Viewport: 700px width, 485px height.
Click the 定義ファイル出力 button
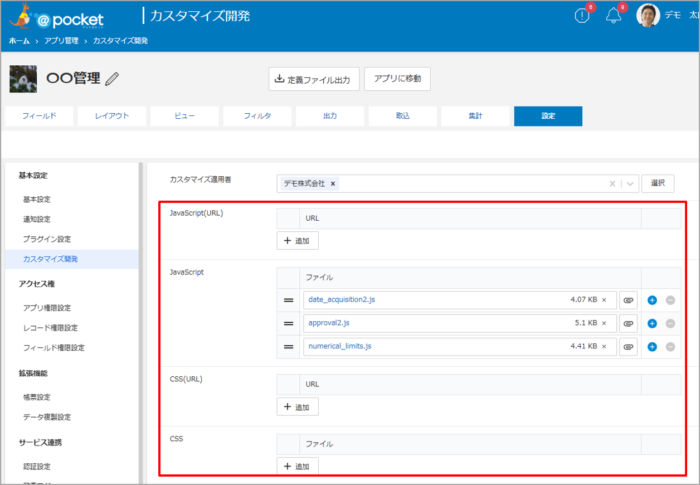[x=313, y=79]
